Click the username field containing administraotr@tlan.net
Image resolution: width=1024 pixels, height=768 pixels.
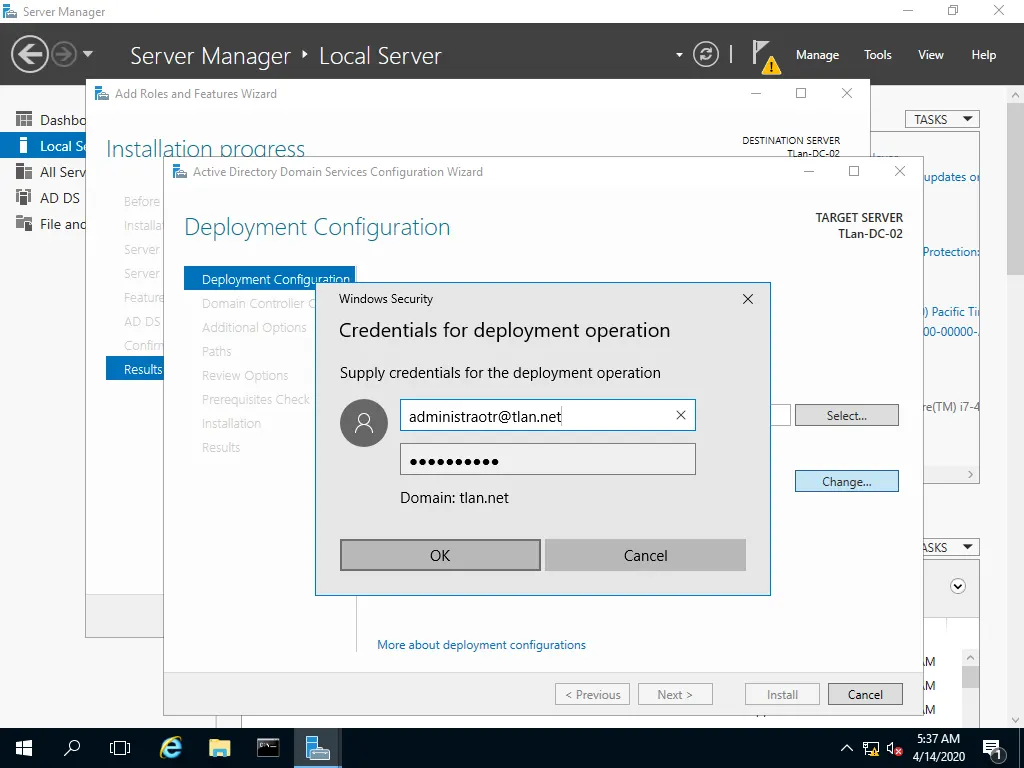coord(547,415)
